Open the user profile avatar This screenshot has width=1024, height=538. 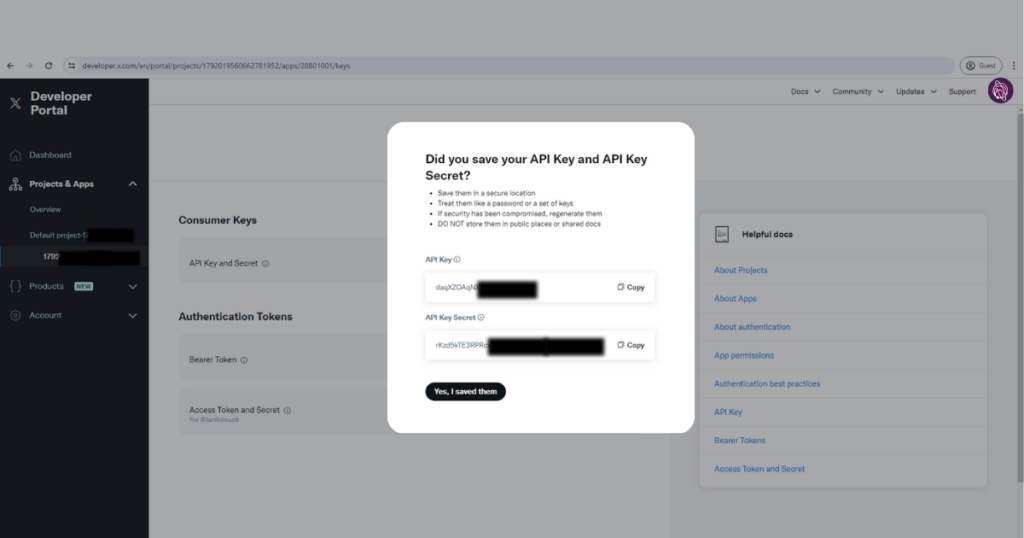pos(1000,91)
